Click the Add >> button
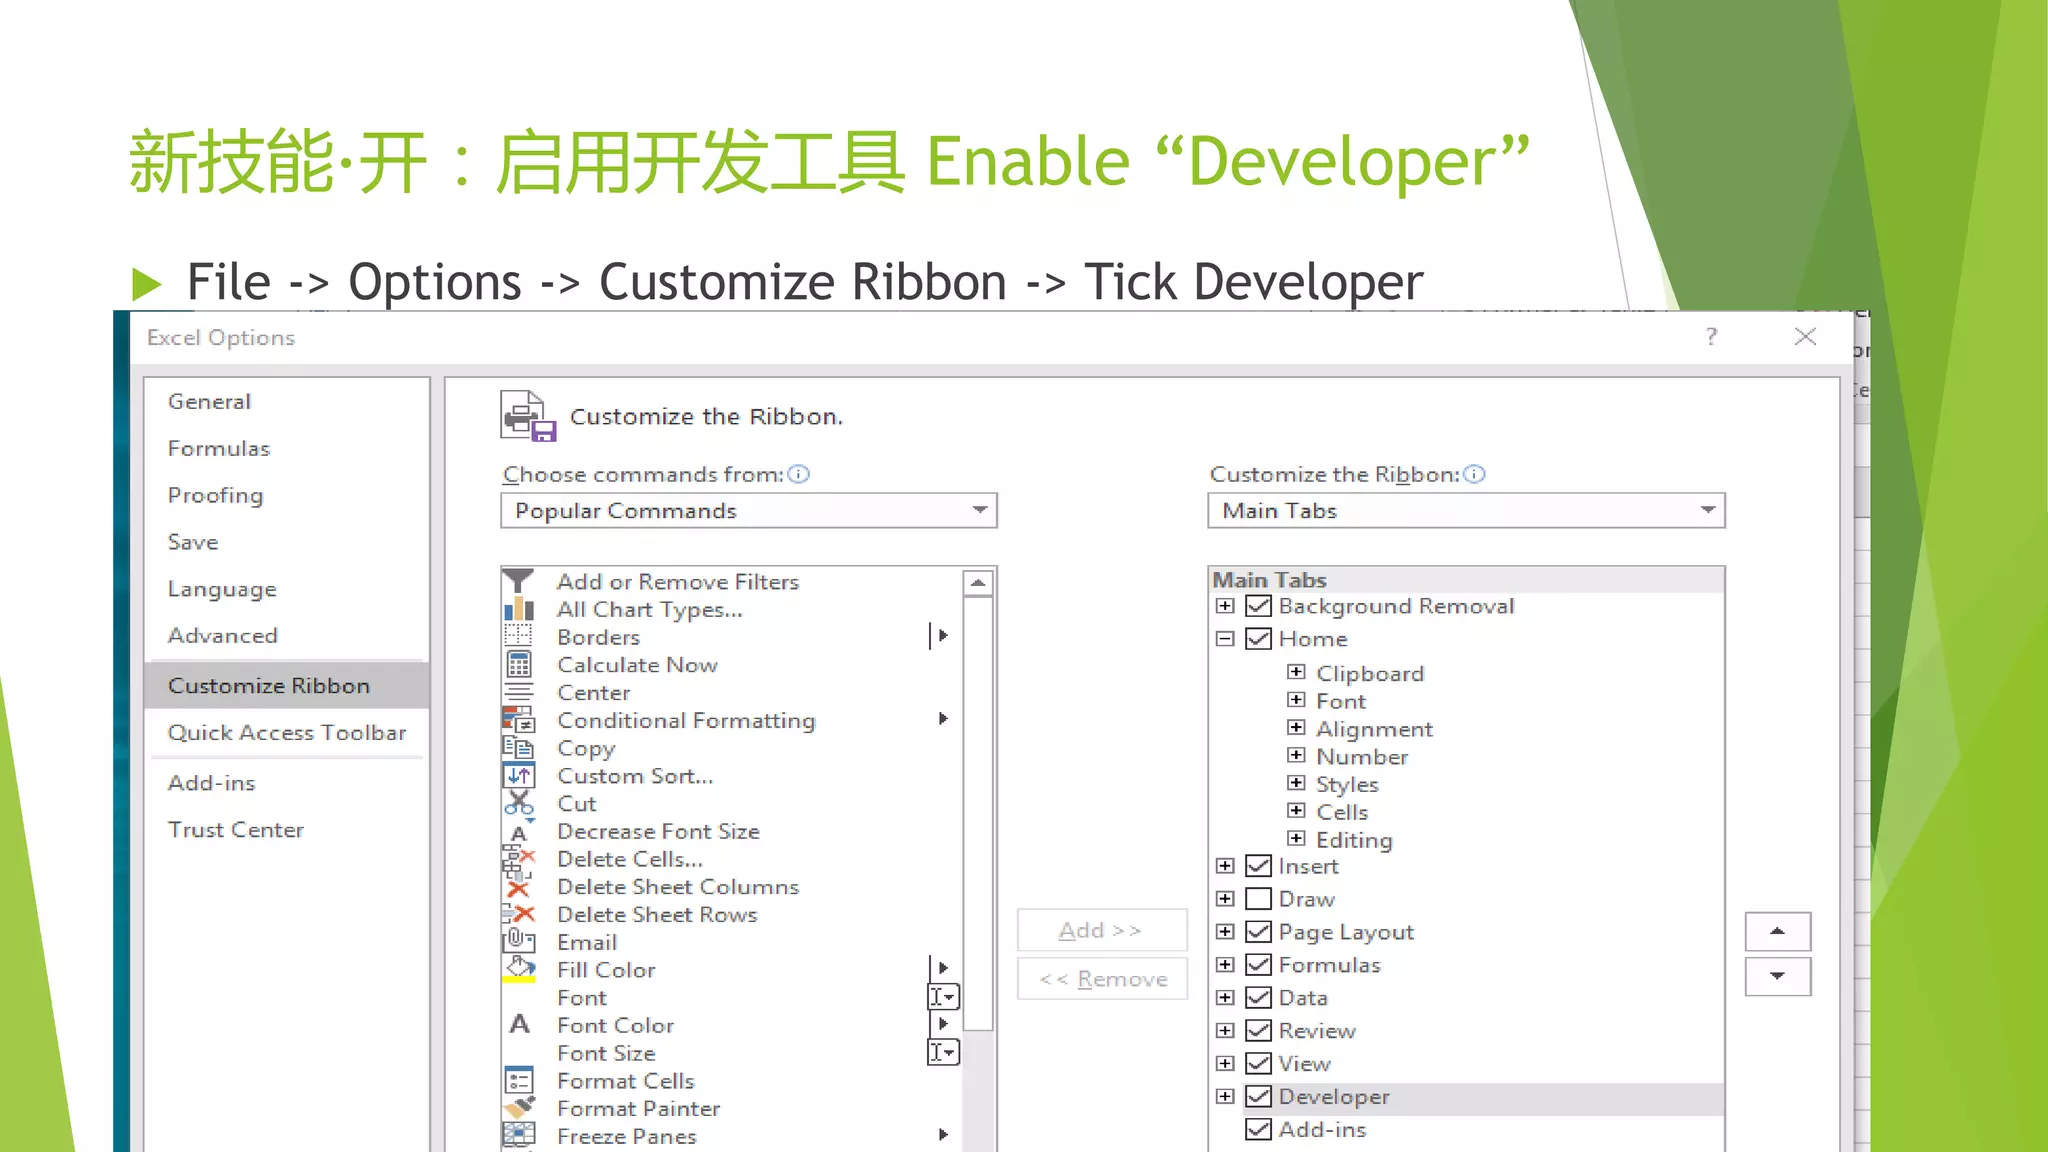Image resolution: width=2048 pixels, height=1152 pixels. [x=1102, y=930]
